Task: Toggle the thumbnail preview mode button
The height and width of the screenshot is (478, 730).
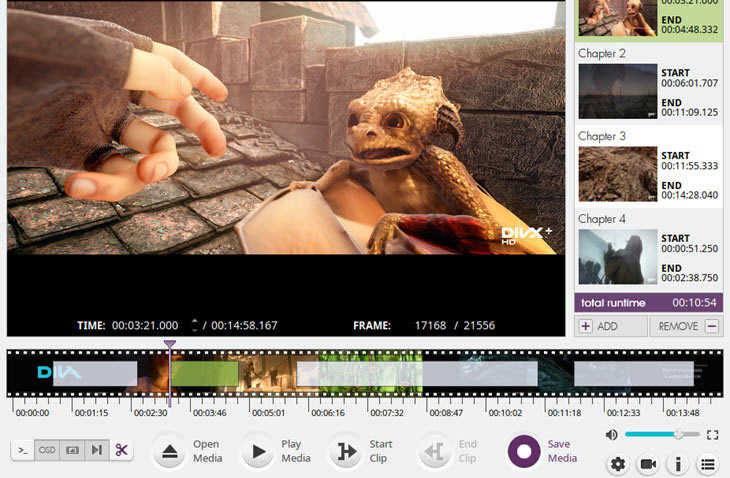Action: click(x=72, y=450)
